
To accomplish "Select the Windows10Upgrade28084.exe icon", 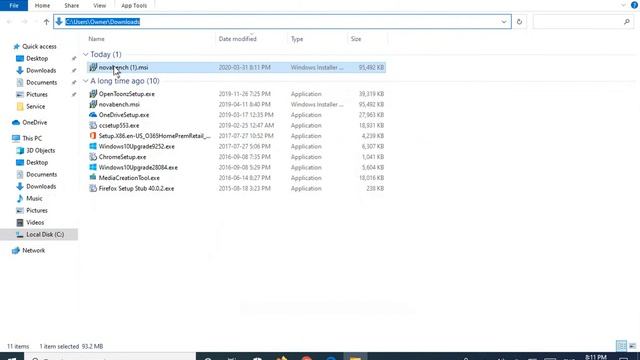I will pos(93,167).
